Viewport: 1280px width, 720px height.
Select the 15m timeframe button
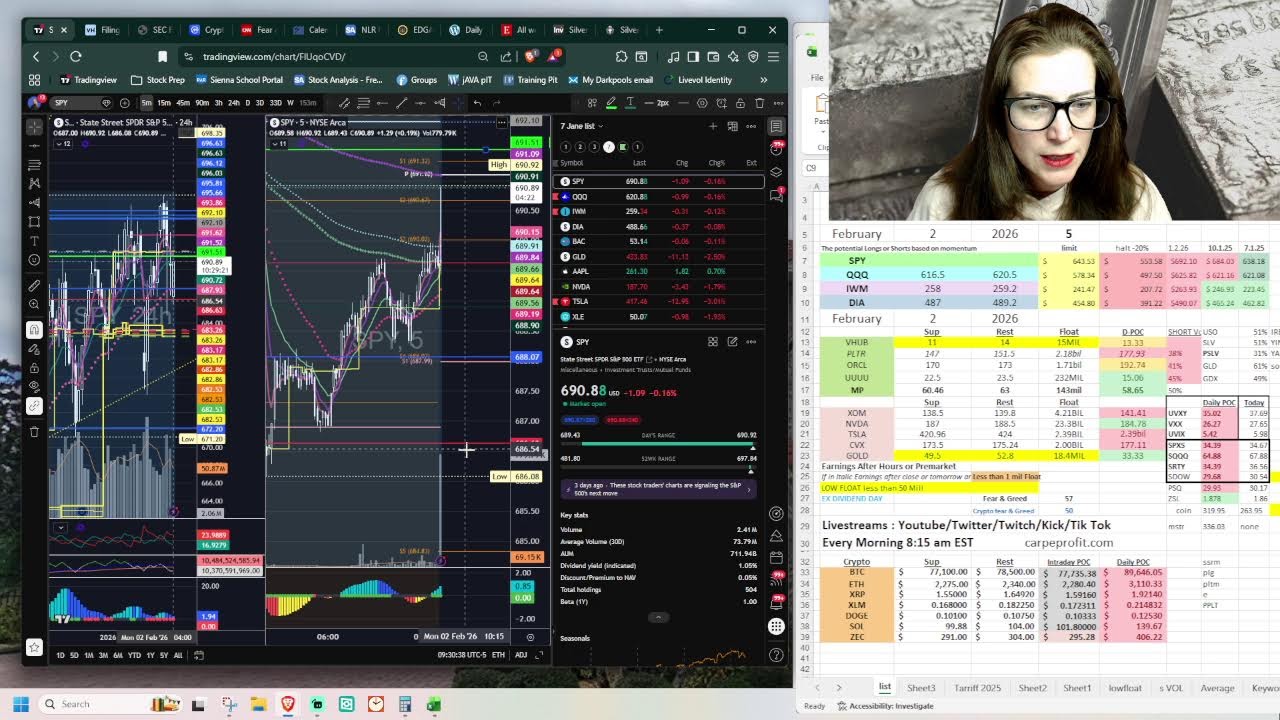(x=164, y=102)
